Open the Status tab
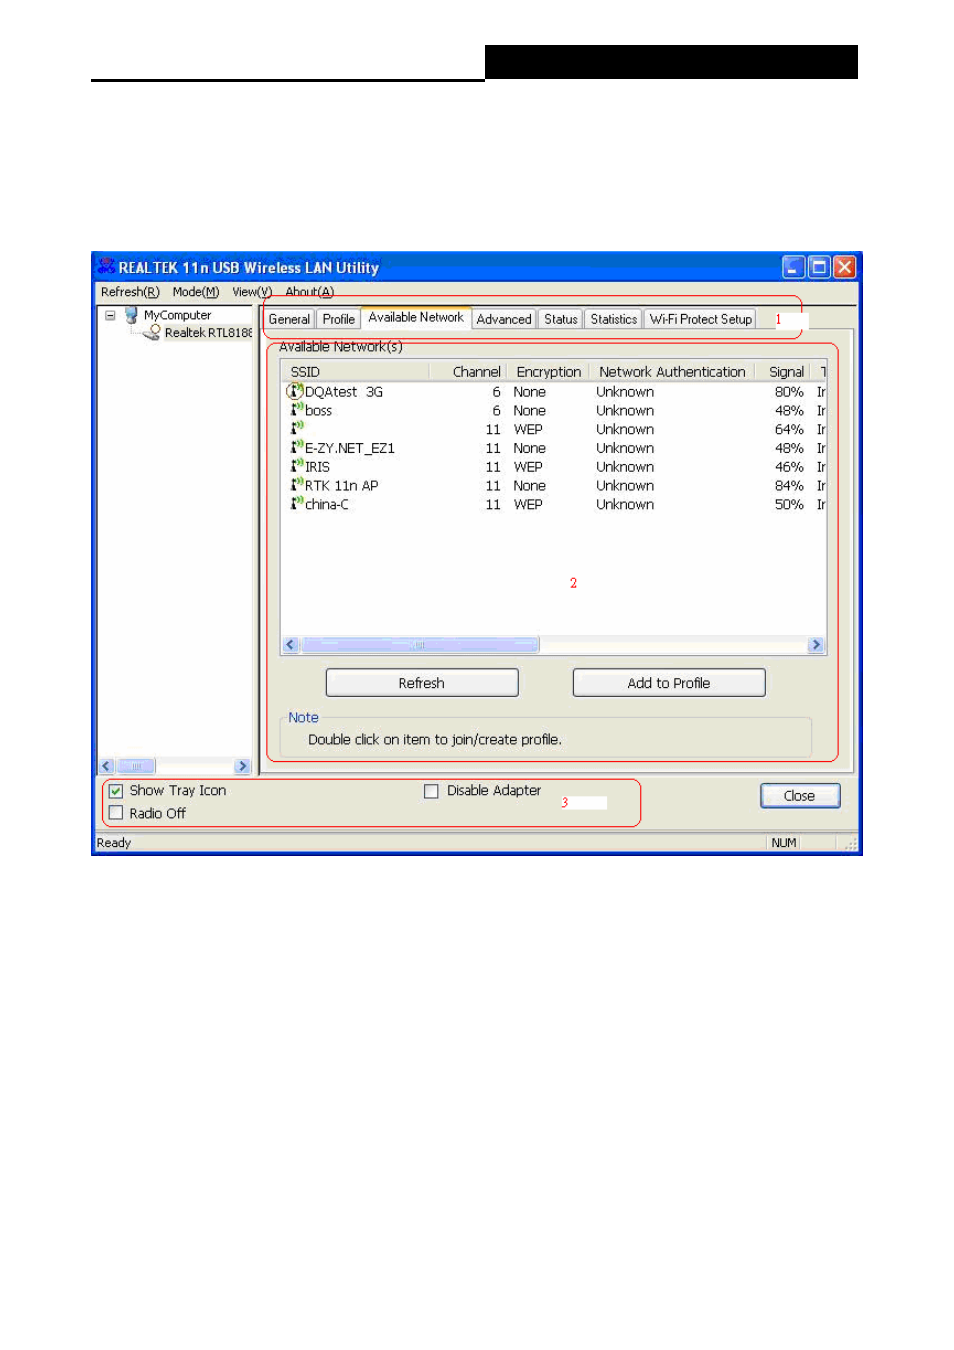 point(561,319)
